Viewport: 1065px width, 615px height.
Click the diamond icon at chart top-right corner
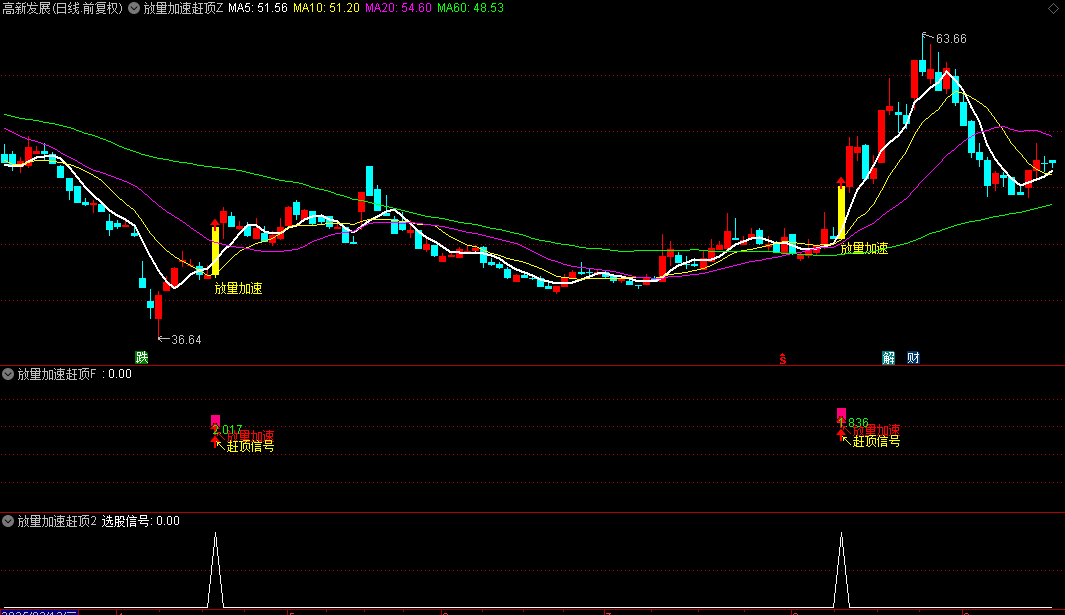coord(1053,8)
